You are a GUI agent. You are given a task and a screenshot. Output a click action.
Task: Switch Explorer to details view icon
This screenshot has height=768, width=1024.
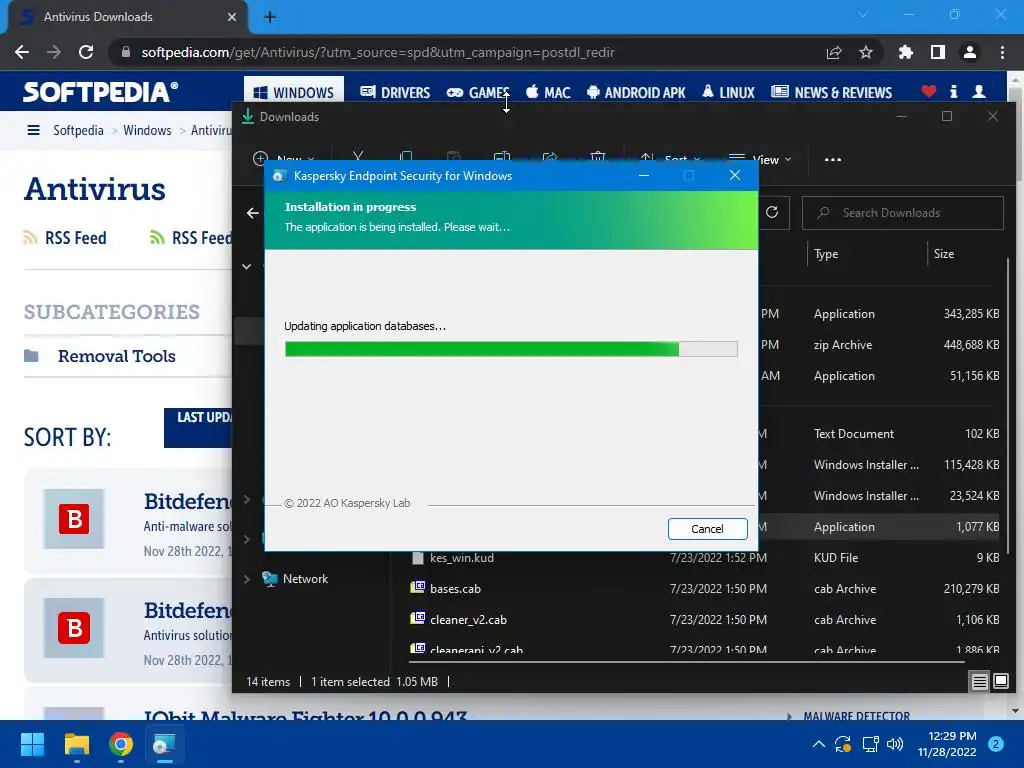[980, 682]
